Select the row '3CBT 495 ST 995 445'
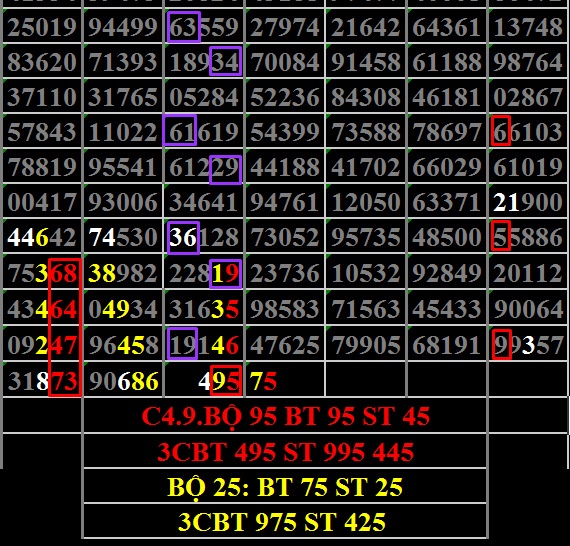Screen dimensions: 570x546 (x=285, y=451)
